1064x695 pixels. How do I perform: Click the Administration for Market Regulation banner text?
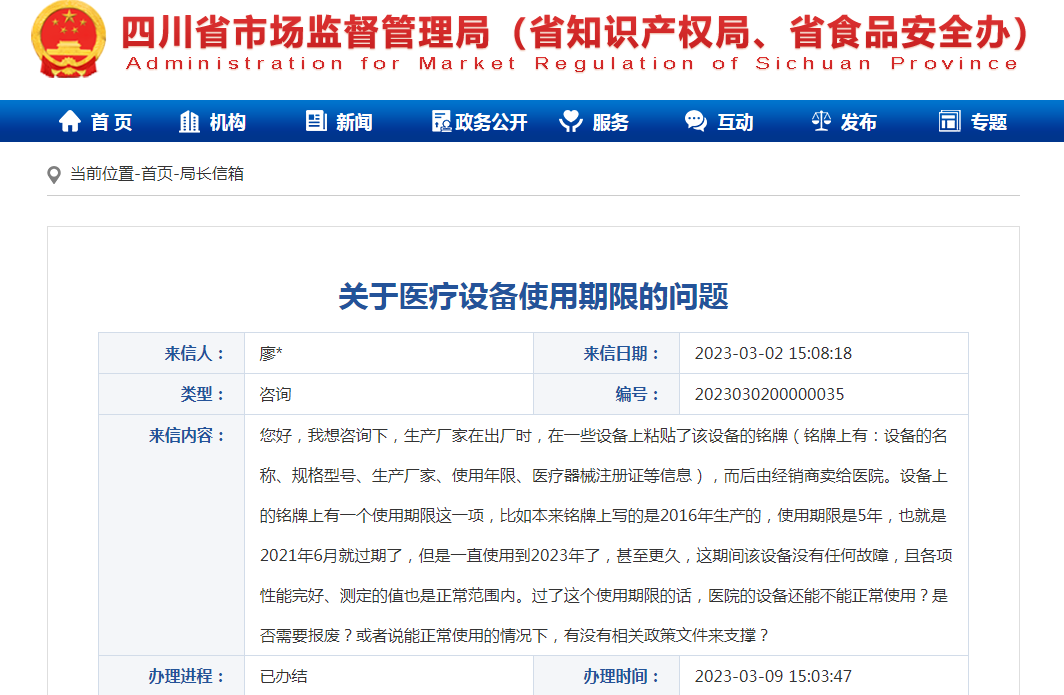click(565, 69)
